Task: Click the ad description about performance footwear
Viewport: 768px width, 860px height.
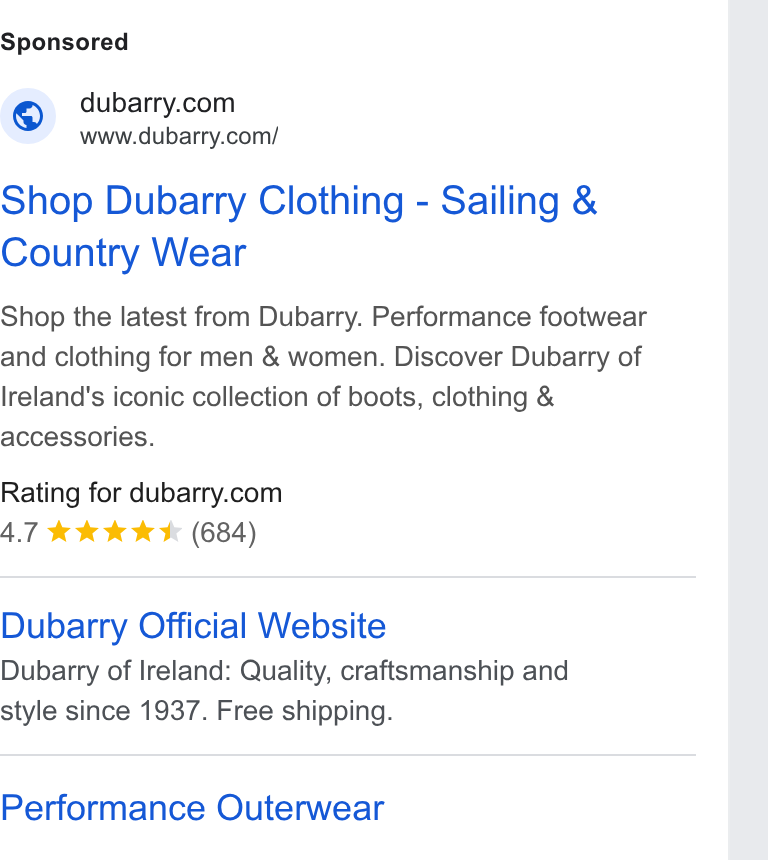Action: pos(324,377)
